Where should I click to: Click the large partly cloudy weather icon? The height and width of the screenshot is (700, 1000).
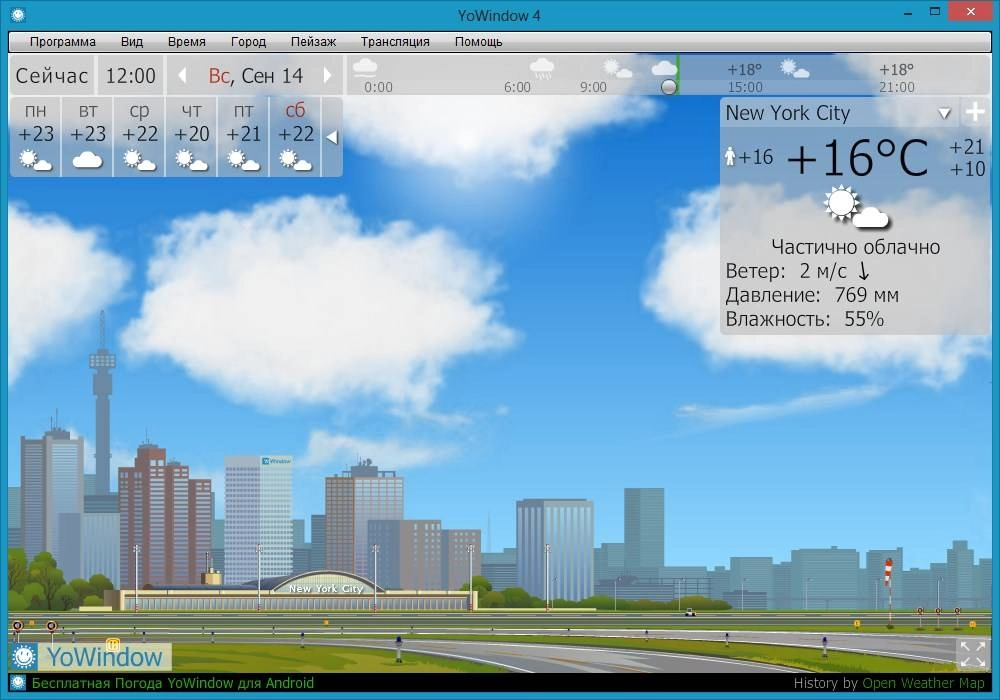pyautogui.click(x=856, y=207)
